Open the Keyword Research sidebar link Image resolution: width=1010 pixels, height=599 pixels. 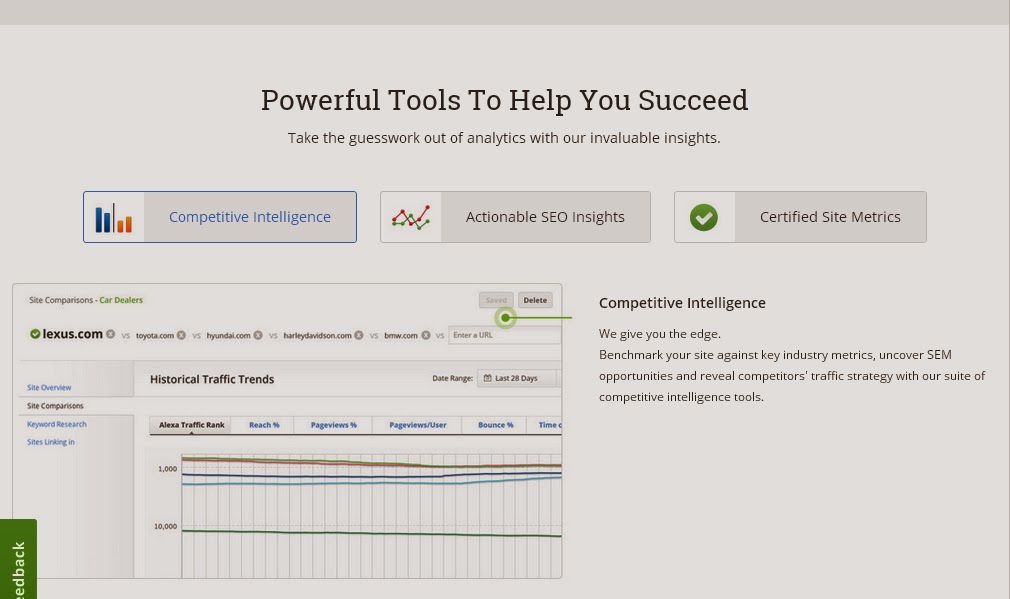(x=57, y=424)
